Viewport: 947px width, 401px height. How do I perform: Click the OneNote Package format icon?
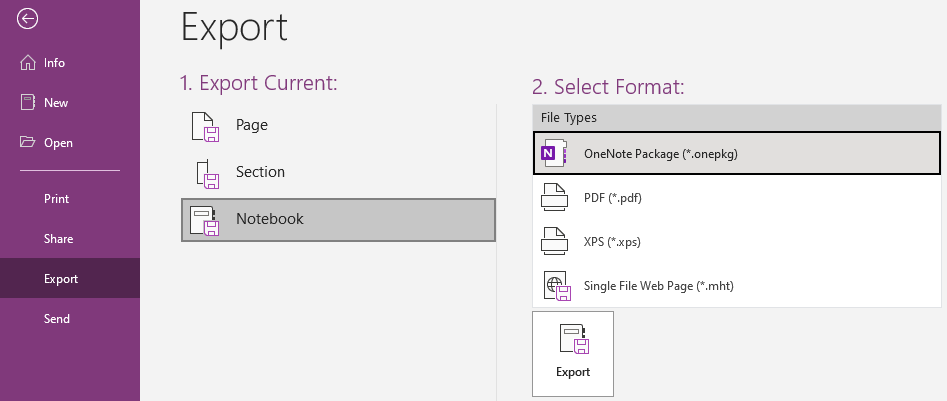point(553,154)
